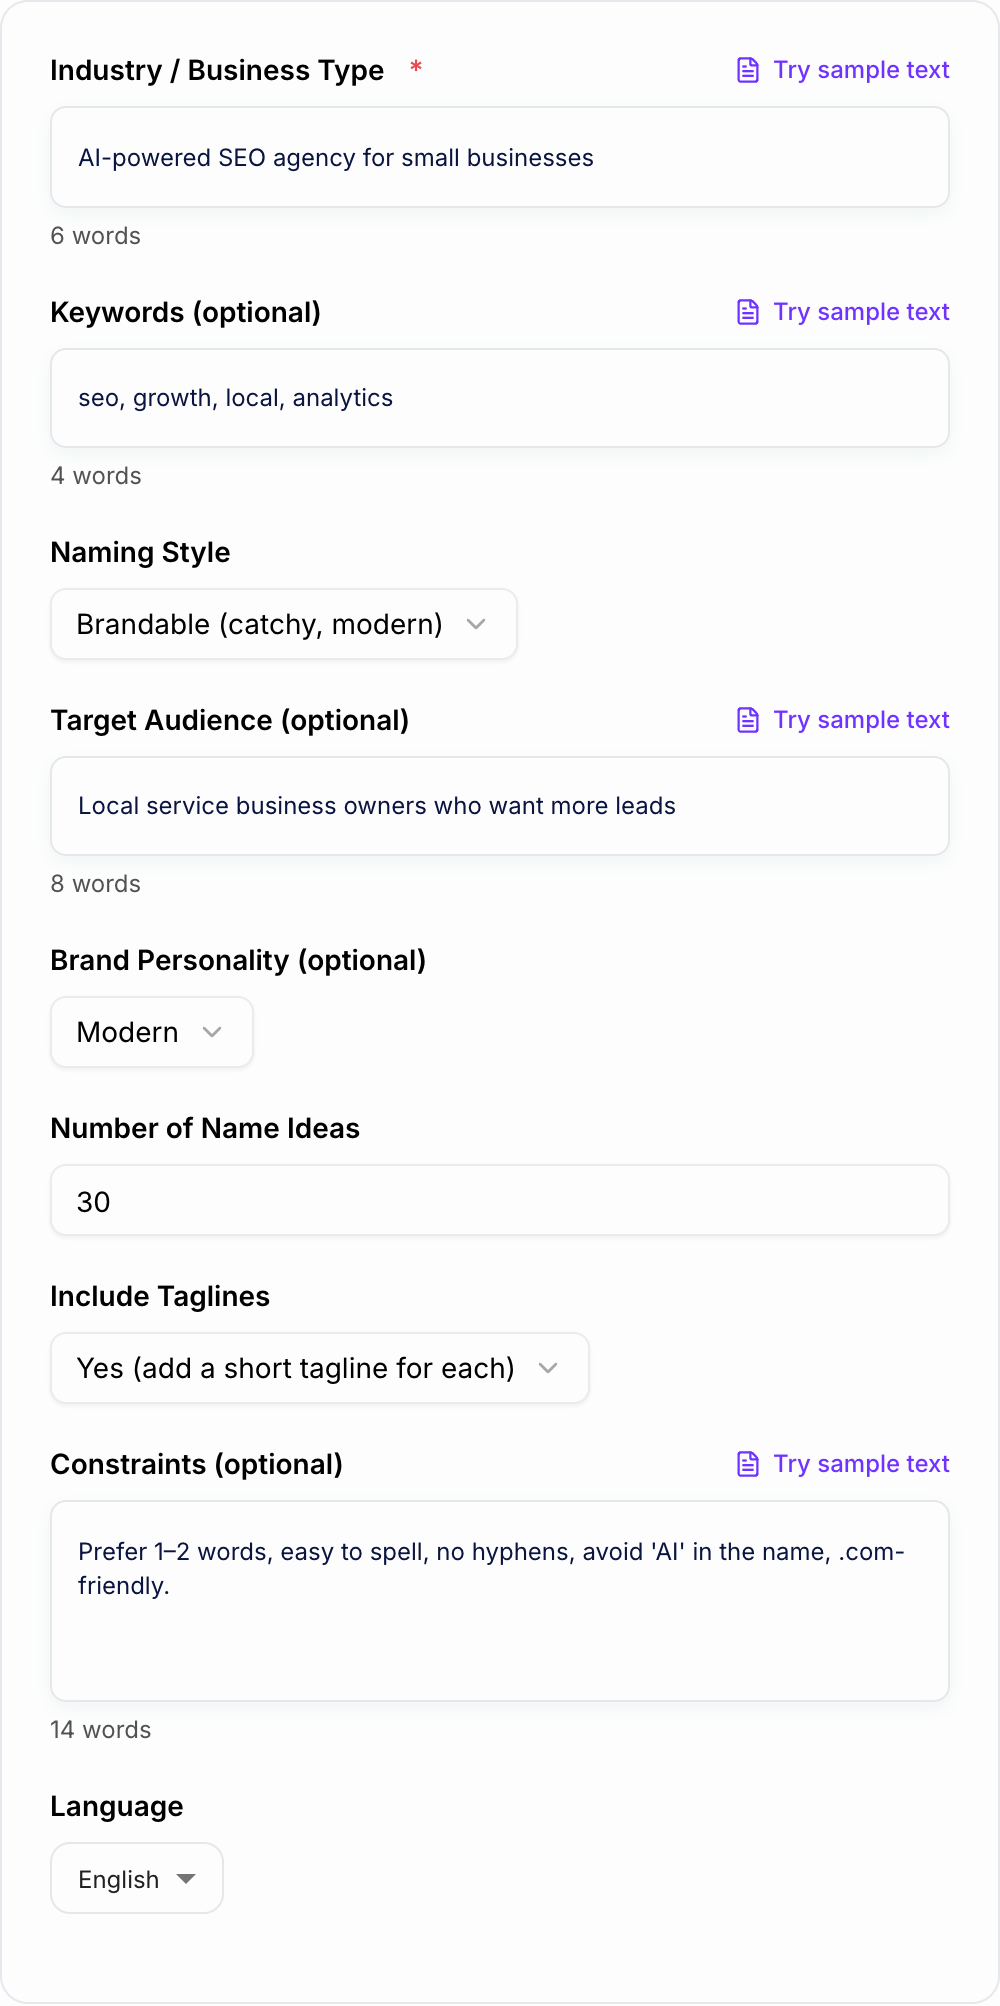This screenshot has height=2006, width=1000.
Task: Open the Include Taglines dropdown
Action: click(x=320, y=1368)
